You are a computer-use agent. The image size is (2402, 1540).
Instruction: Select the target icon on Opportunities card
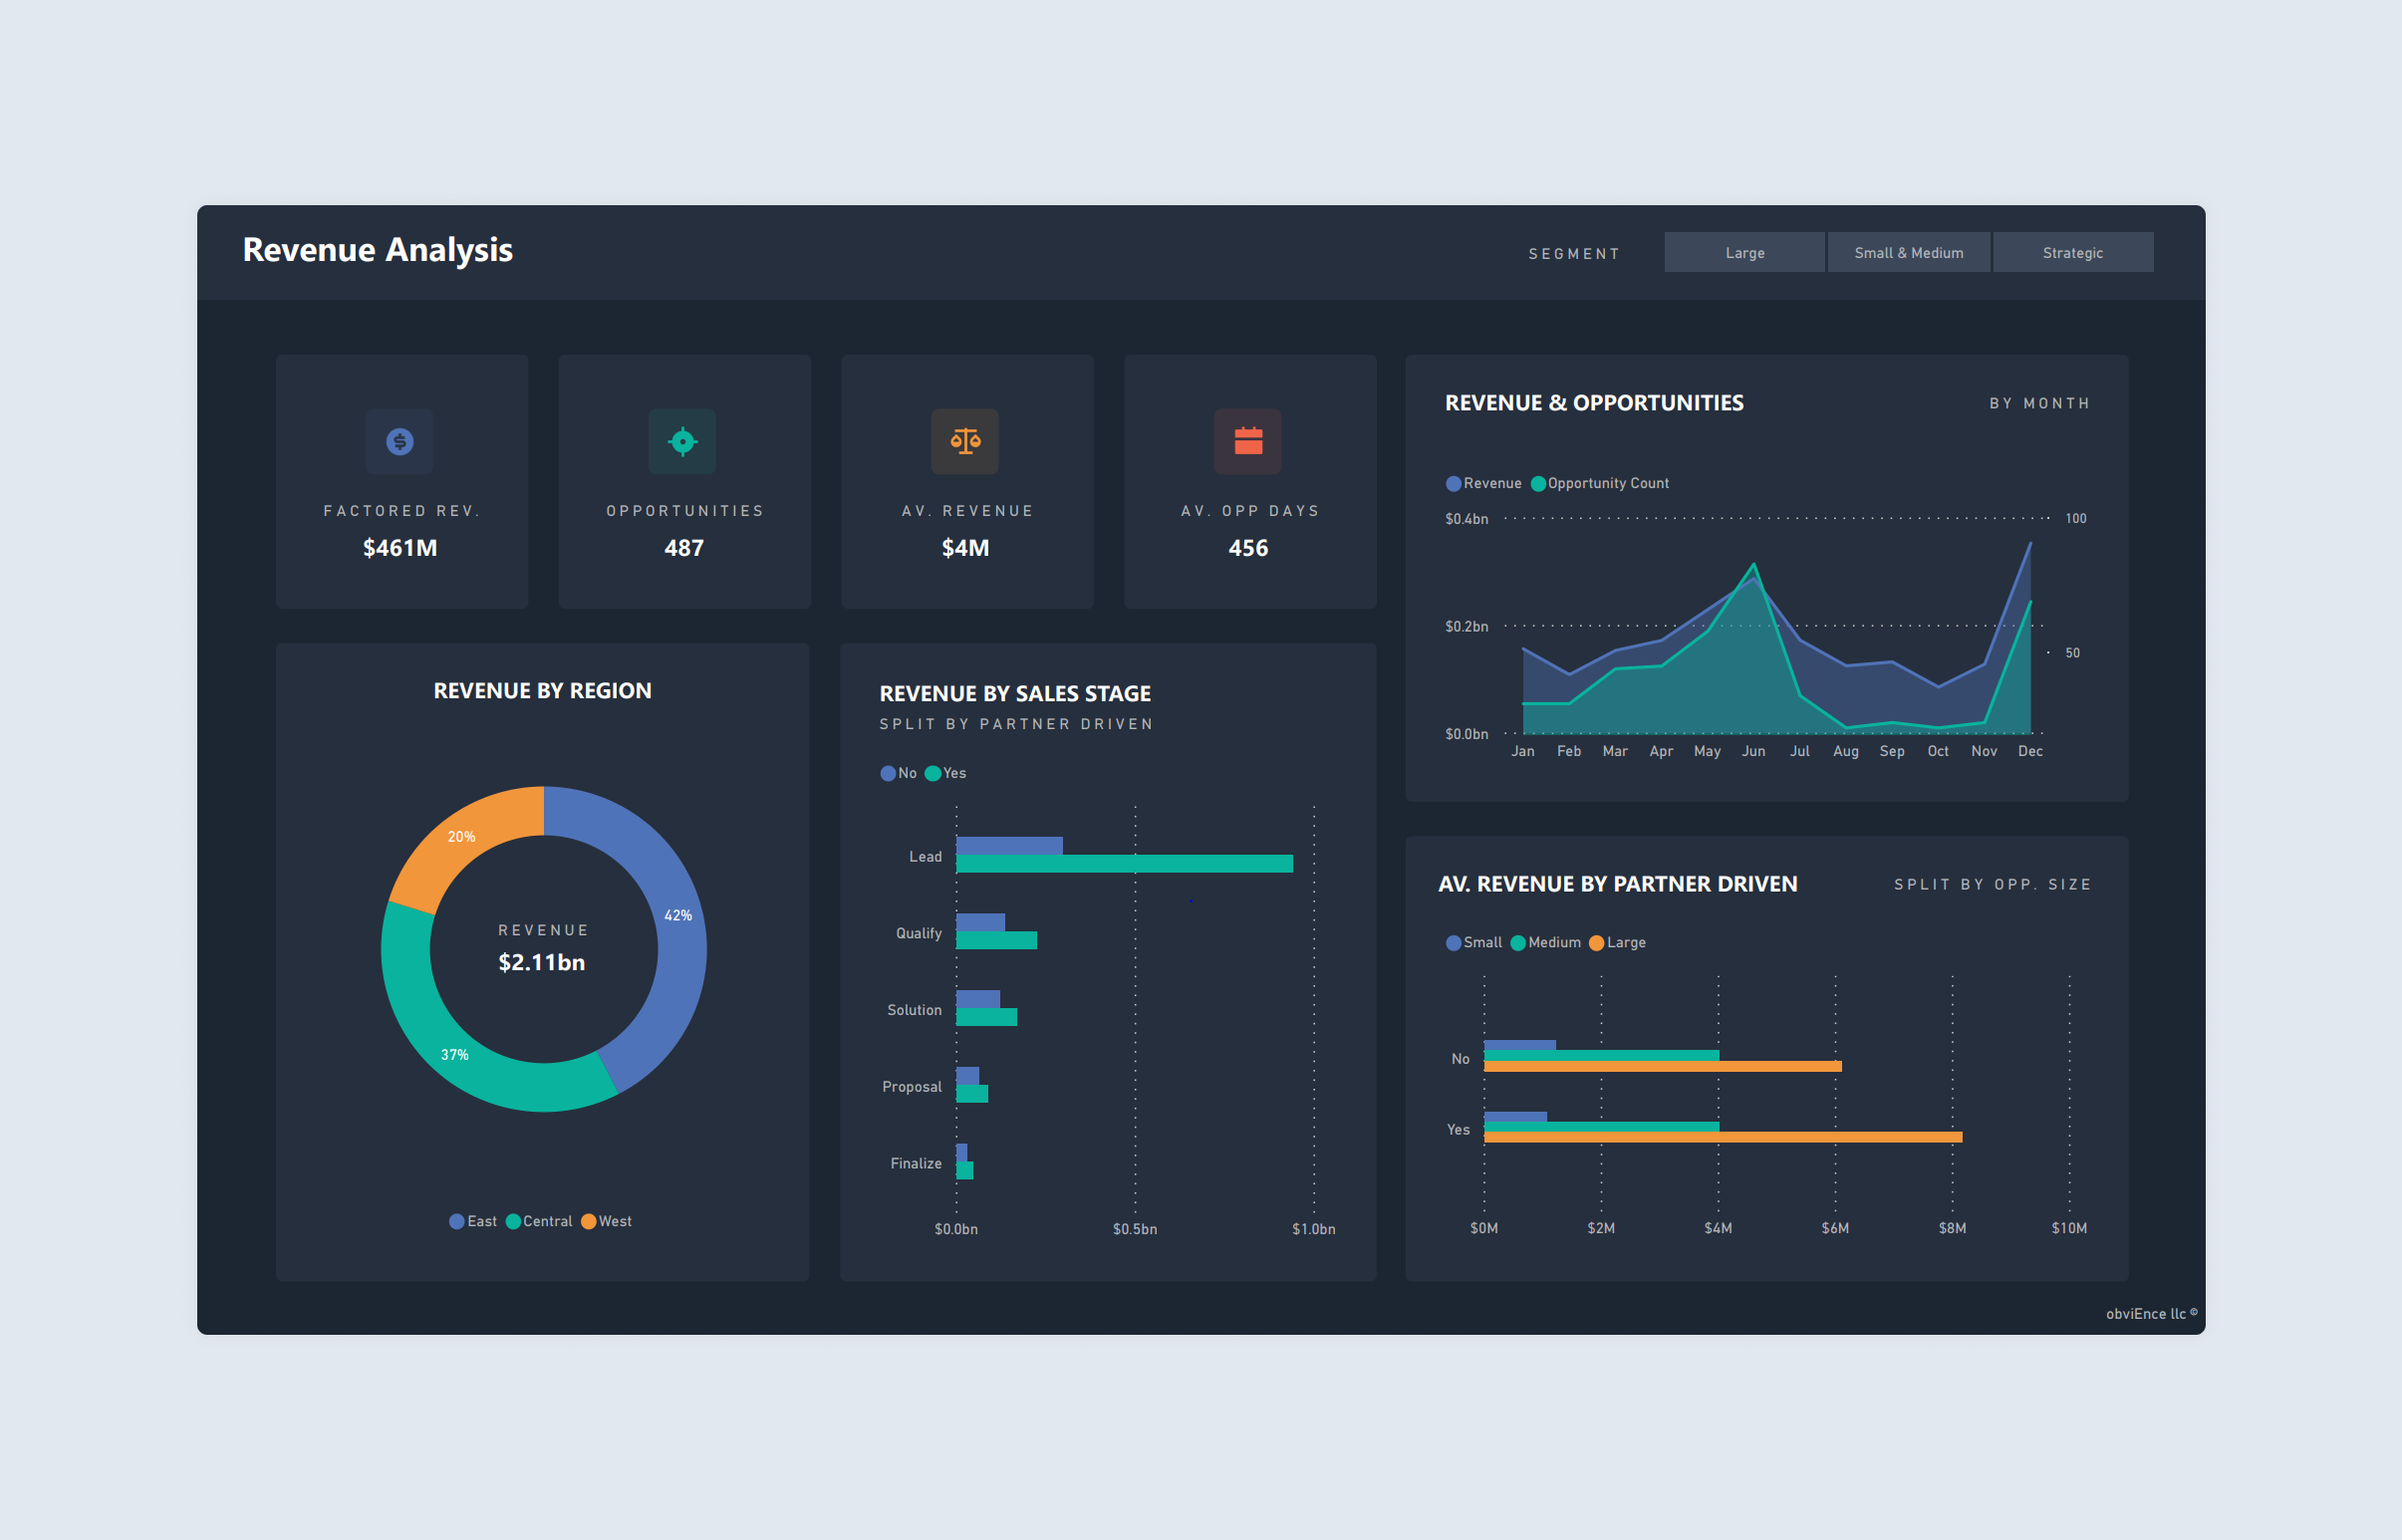683,441
